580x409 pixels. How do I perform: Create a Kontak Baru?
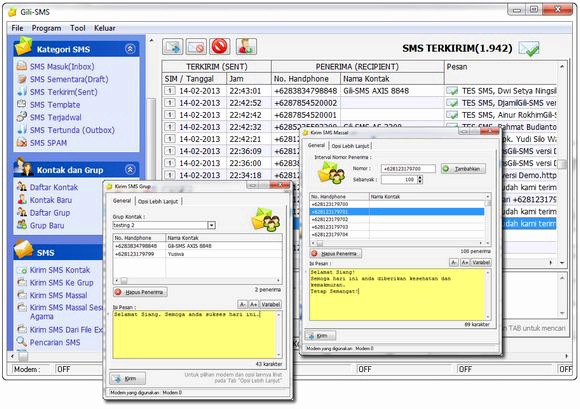(x=51, y=200)
